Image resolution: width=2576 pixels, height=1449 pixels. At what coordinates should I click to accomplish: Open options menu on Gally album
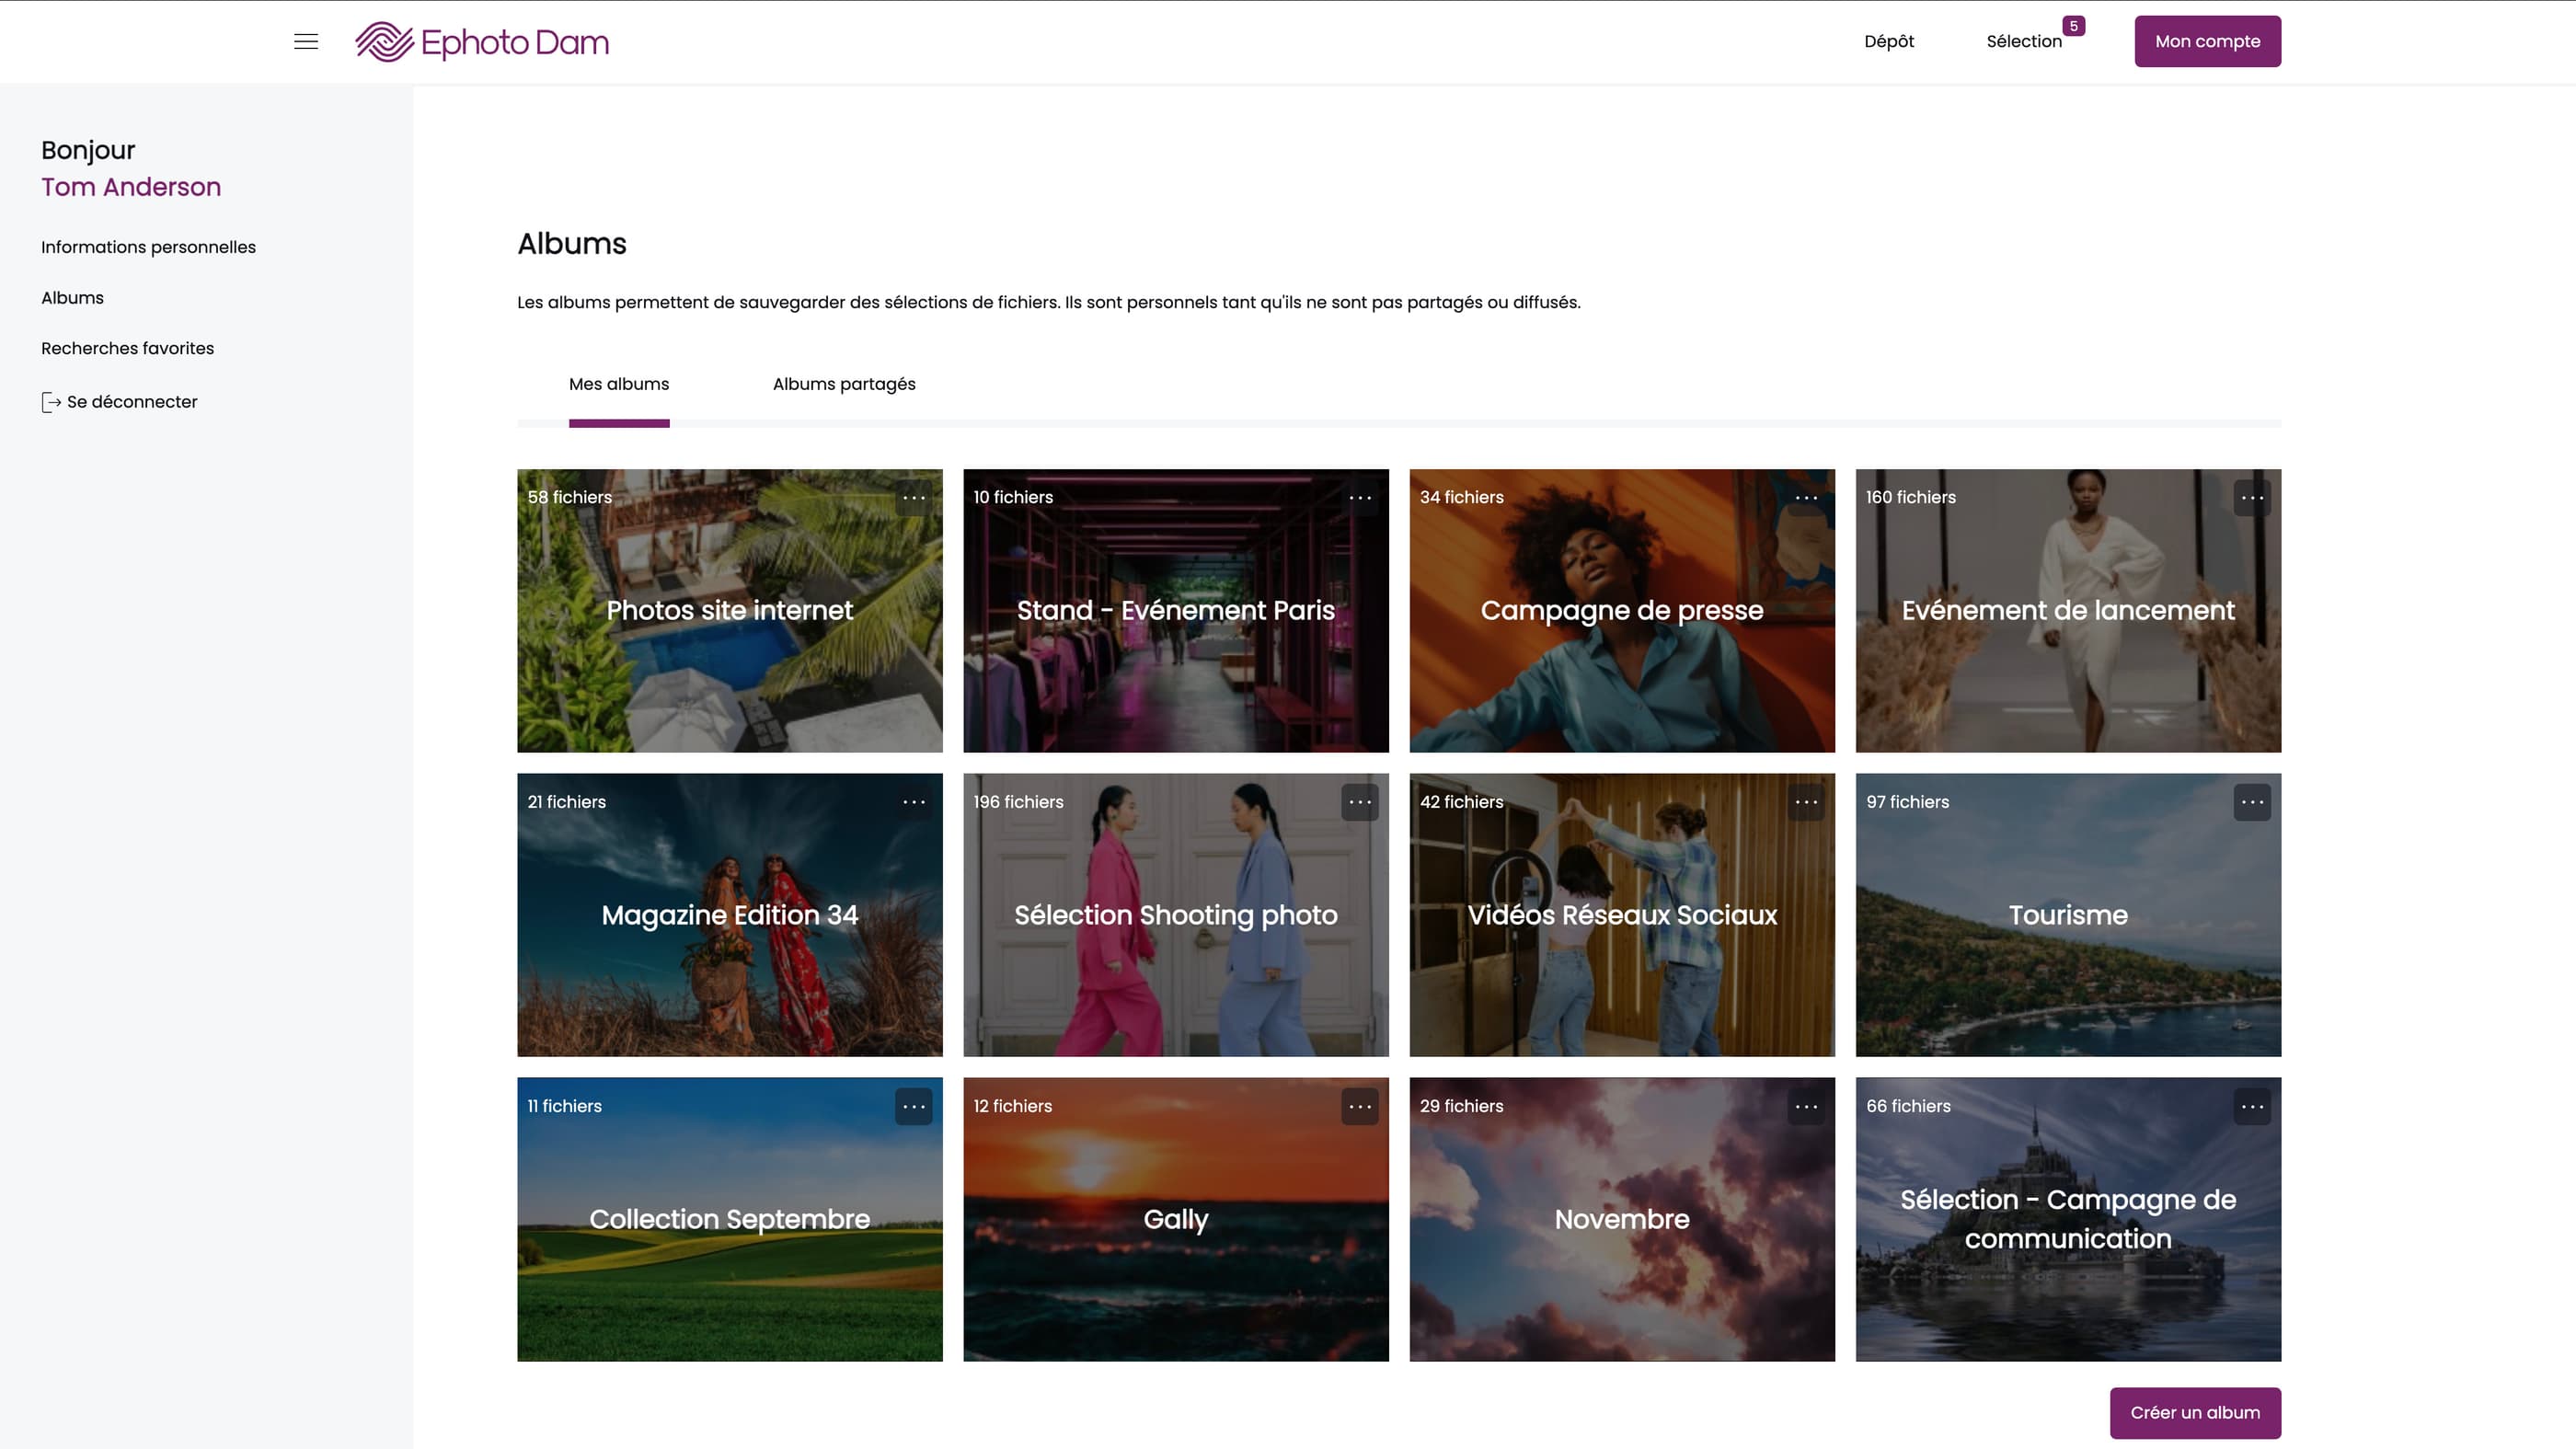click(1361, 1106)
